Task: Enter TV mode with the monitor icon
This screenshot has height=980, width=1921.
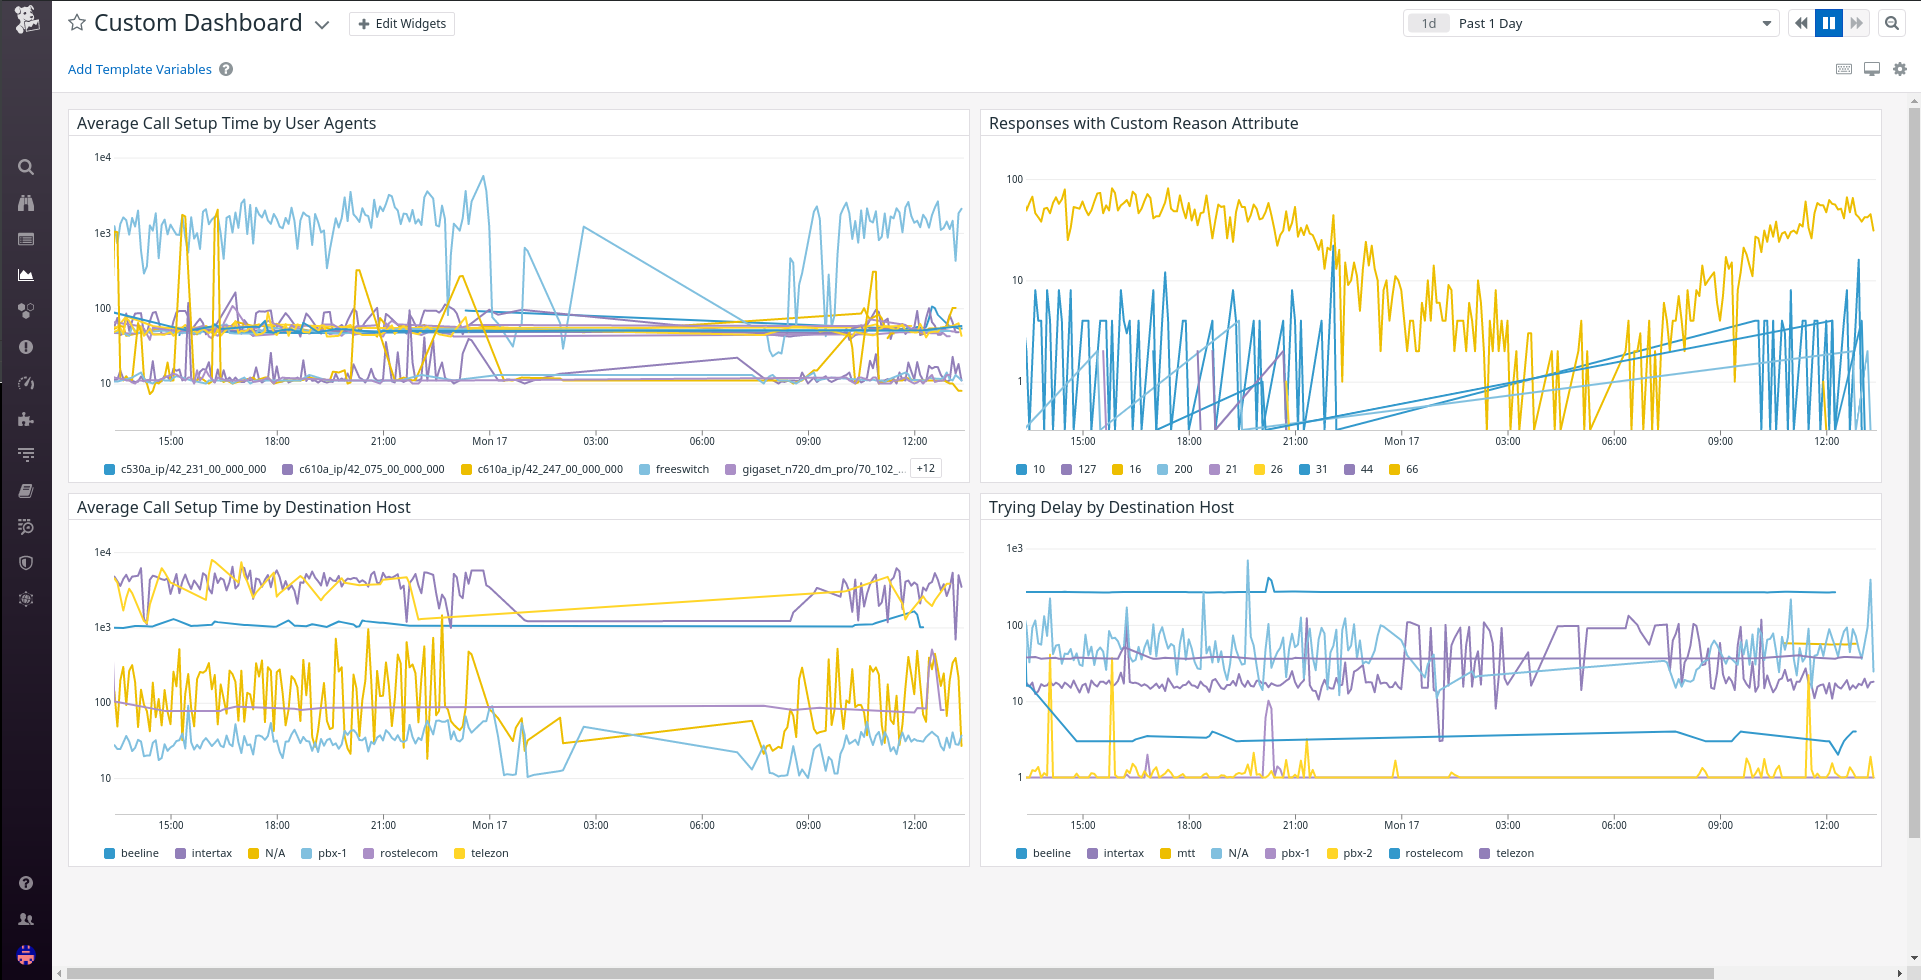Action: tap(1871, 69)
